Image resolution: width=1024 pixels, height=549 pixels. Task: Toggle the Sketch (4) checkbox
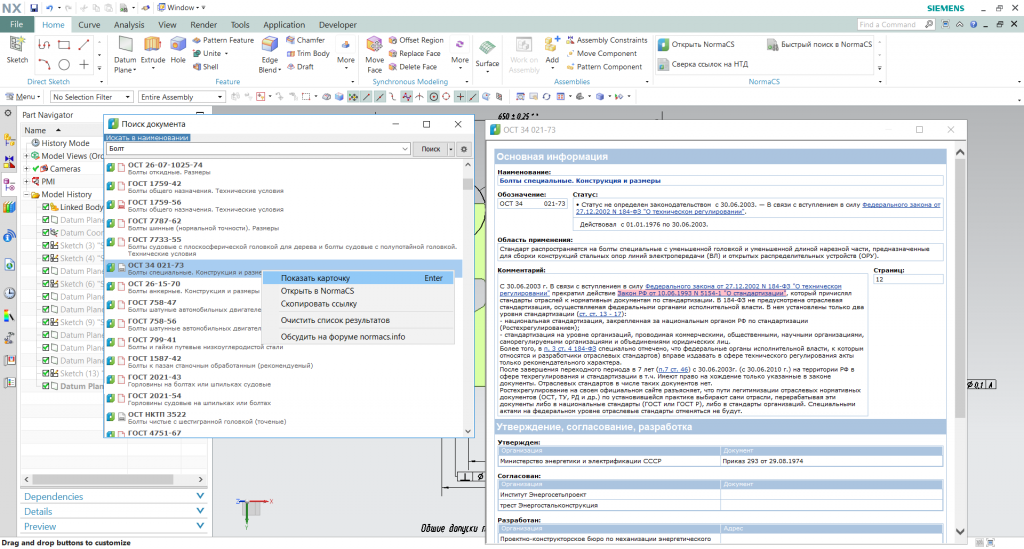(x=46, y=259)
